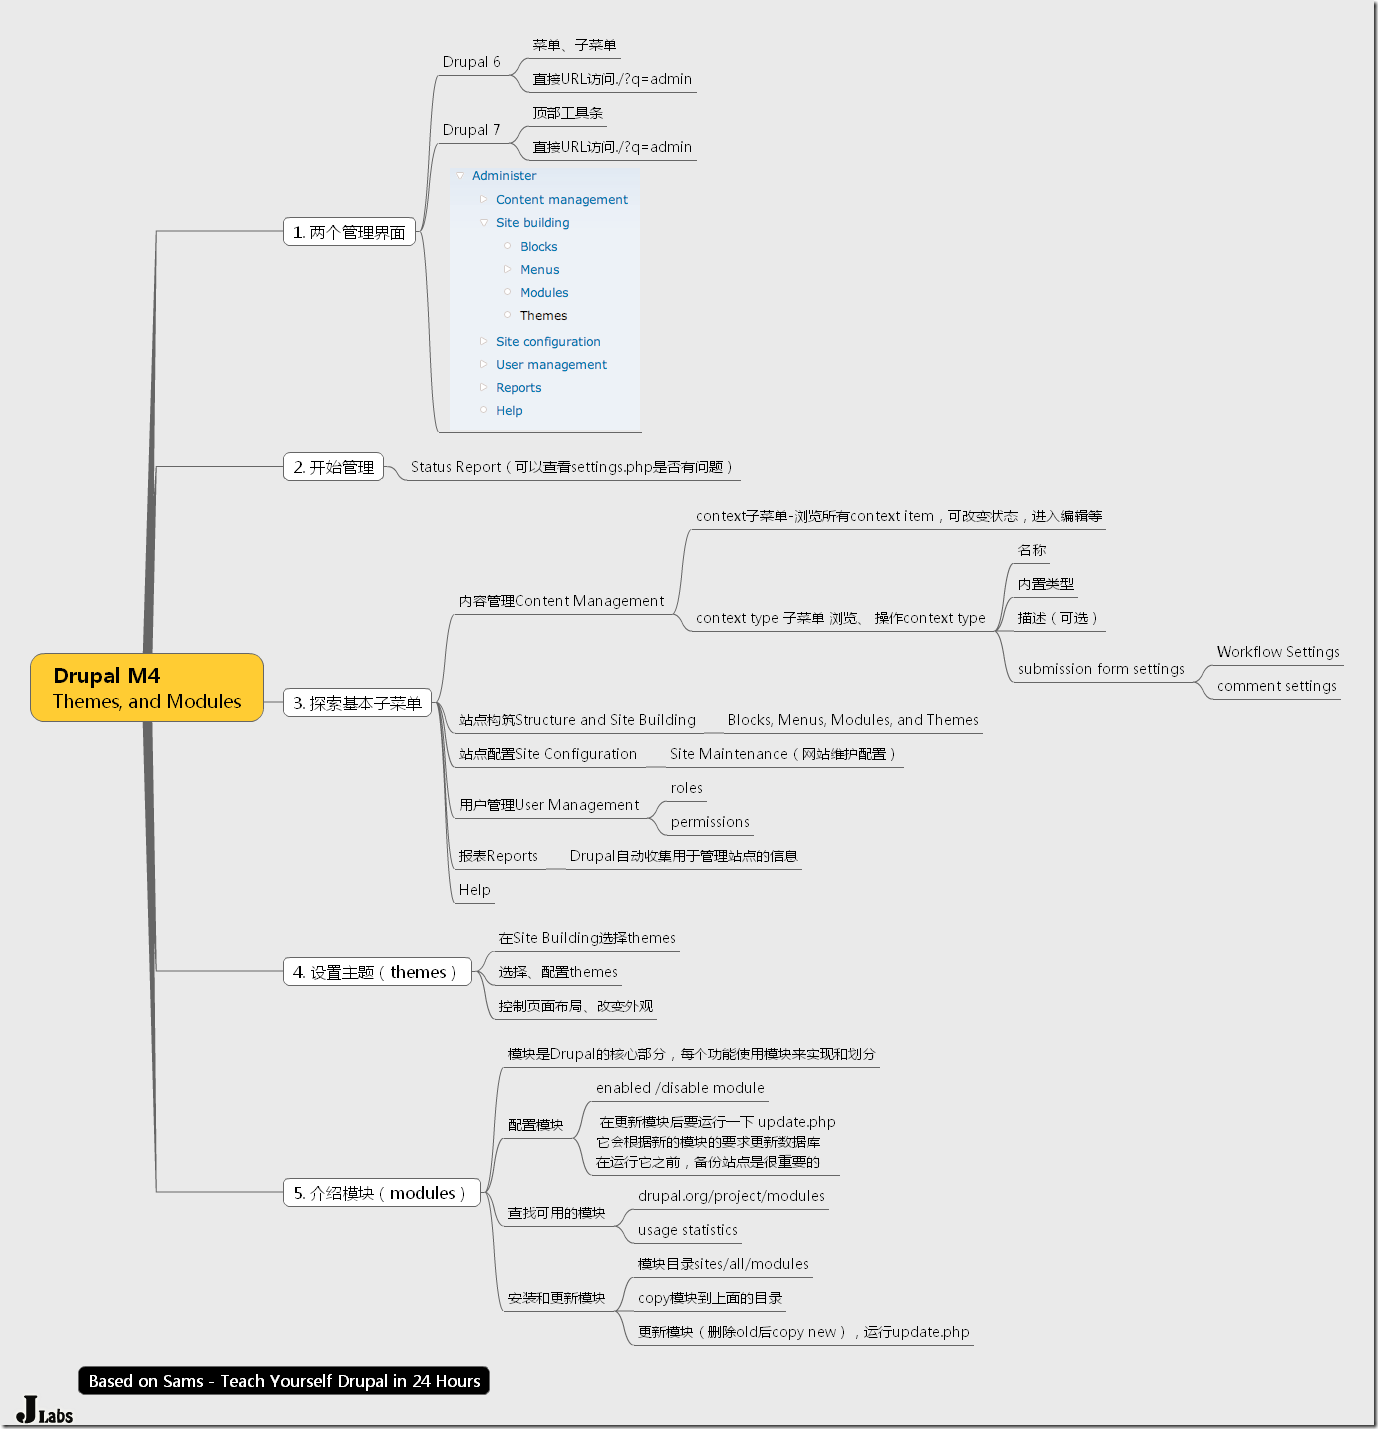Select the '顶部工具条' leaf

[568, 113]
